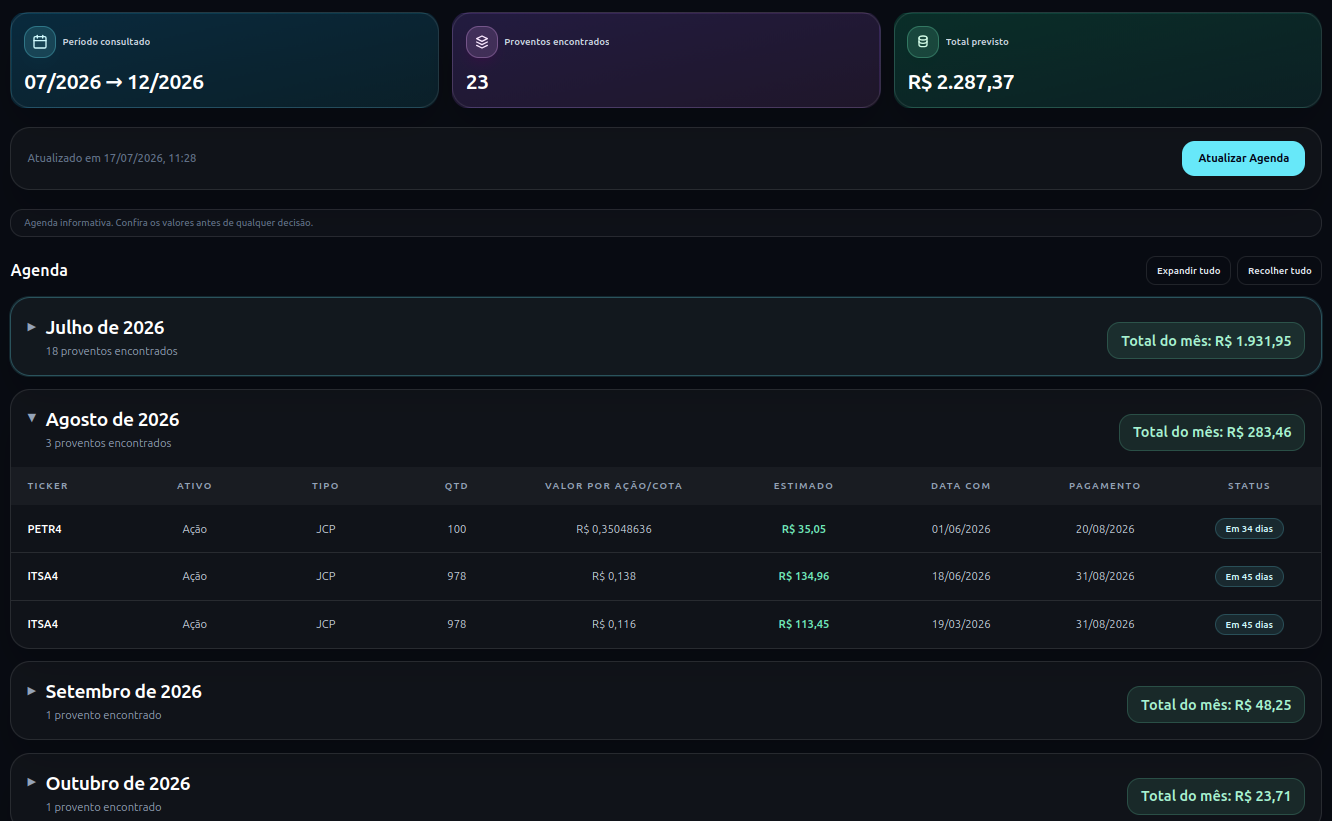The height and width of the screenshot is (821, 1332).
Task: Click the STATUS column header
Action: tap(1249, 486)
